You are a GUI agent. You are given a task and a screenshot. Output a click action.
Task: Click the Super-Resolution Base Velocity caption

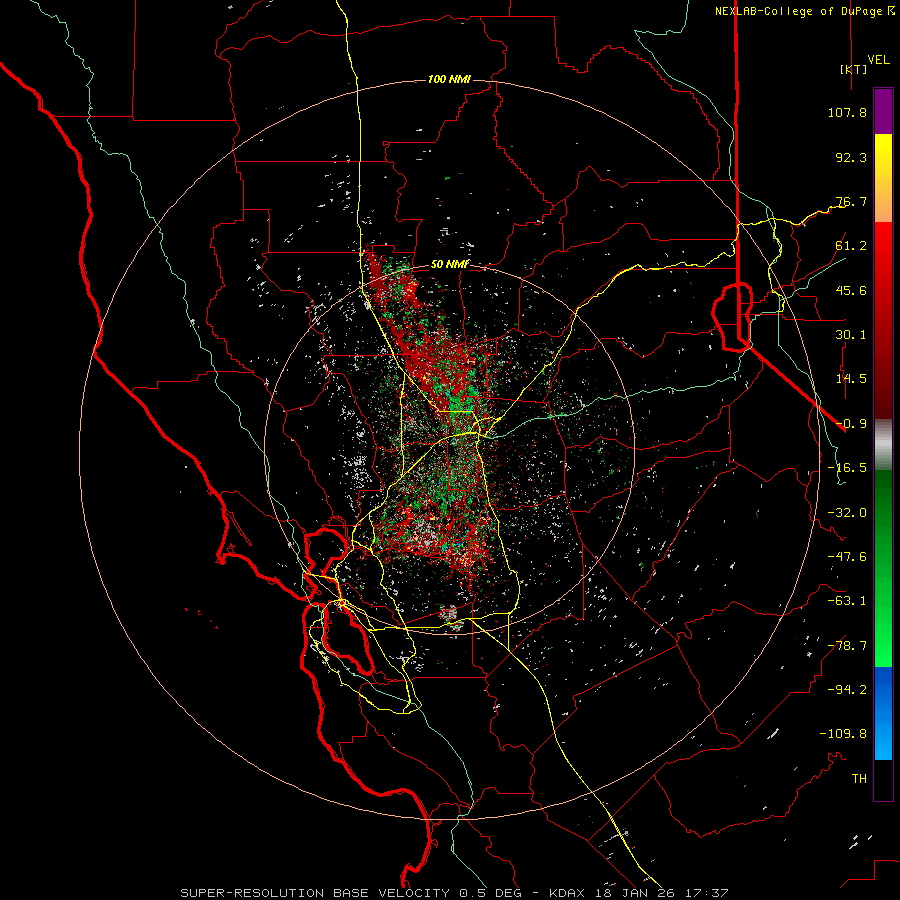(455, 893)
